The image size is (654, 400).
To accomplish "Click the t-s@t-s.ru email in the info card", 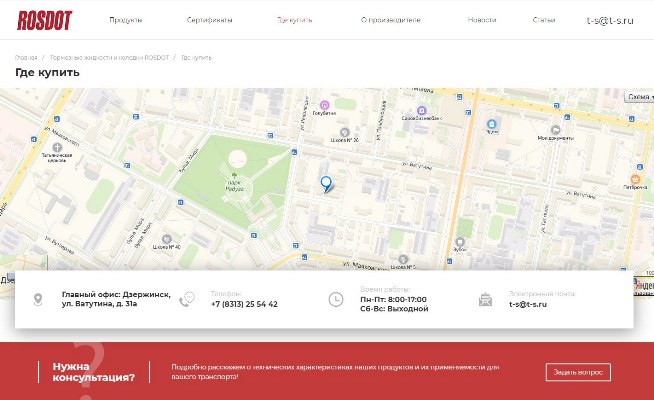I will (x=528, y=304).
